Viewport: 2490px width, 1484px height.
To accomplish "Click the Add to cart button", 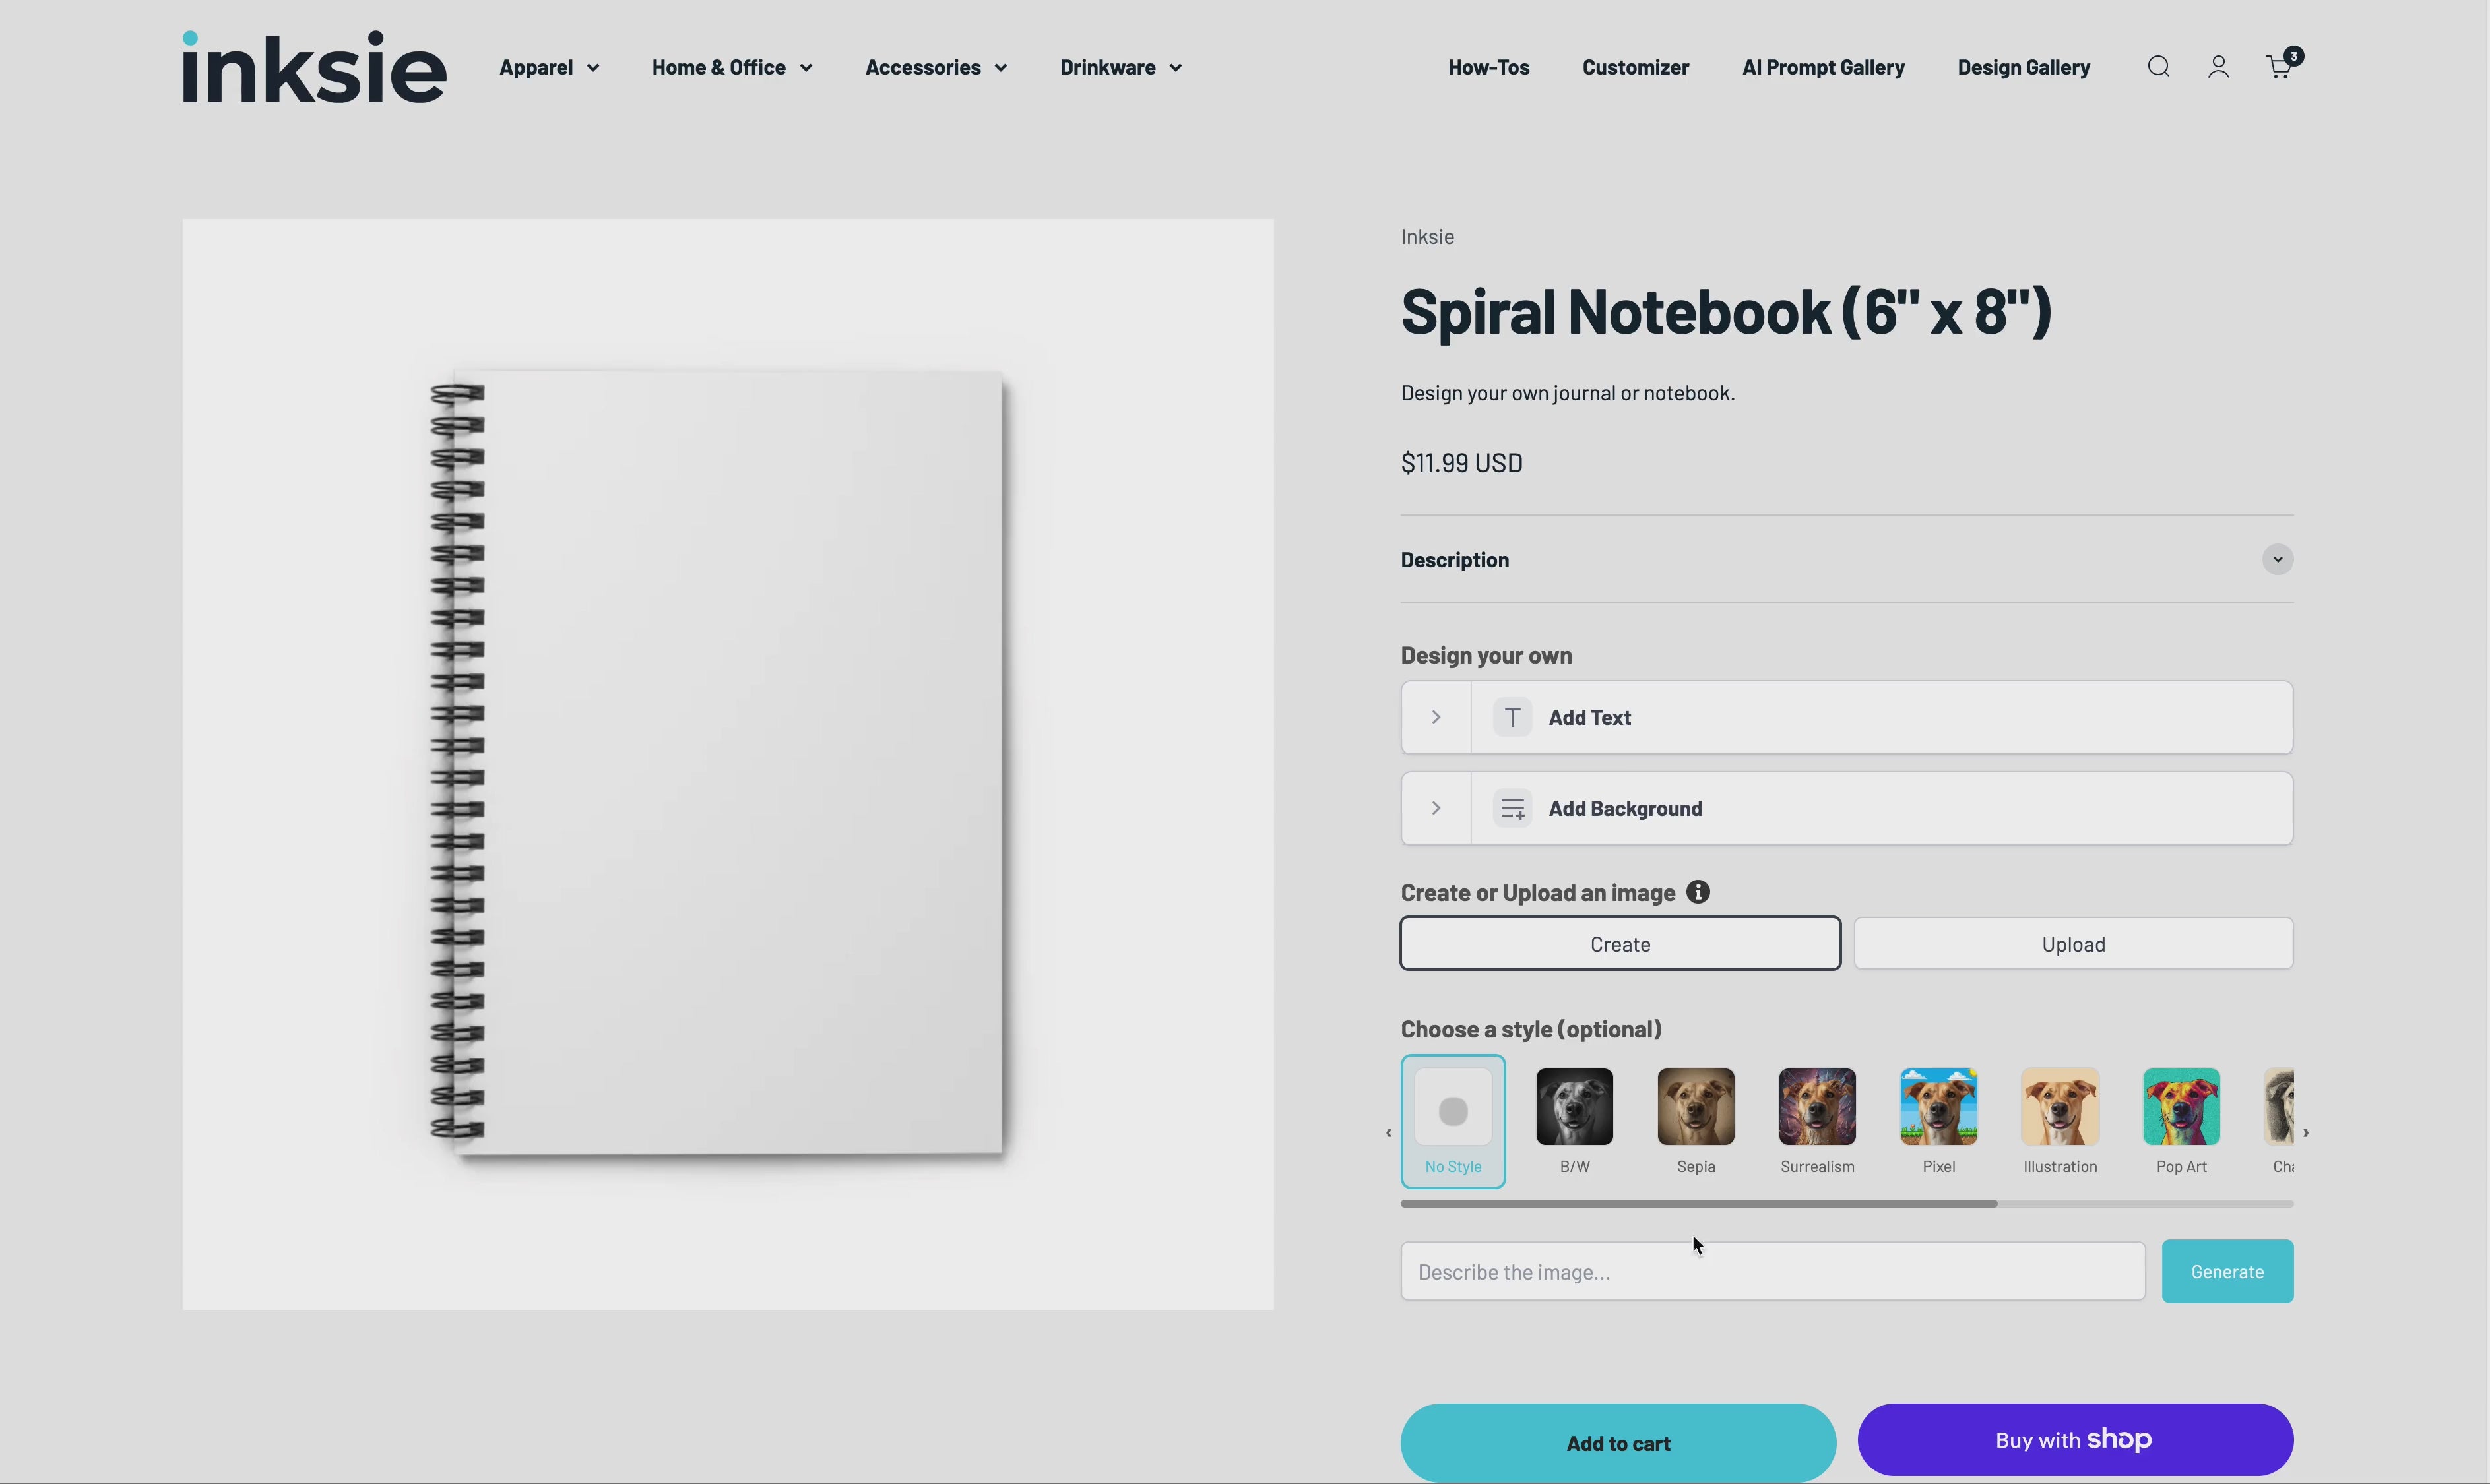I will [x=1617, y=1442].
